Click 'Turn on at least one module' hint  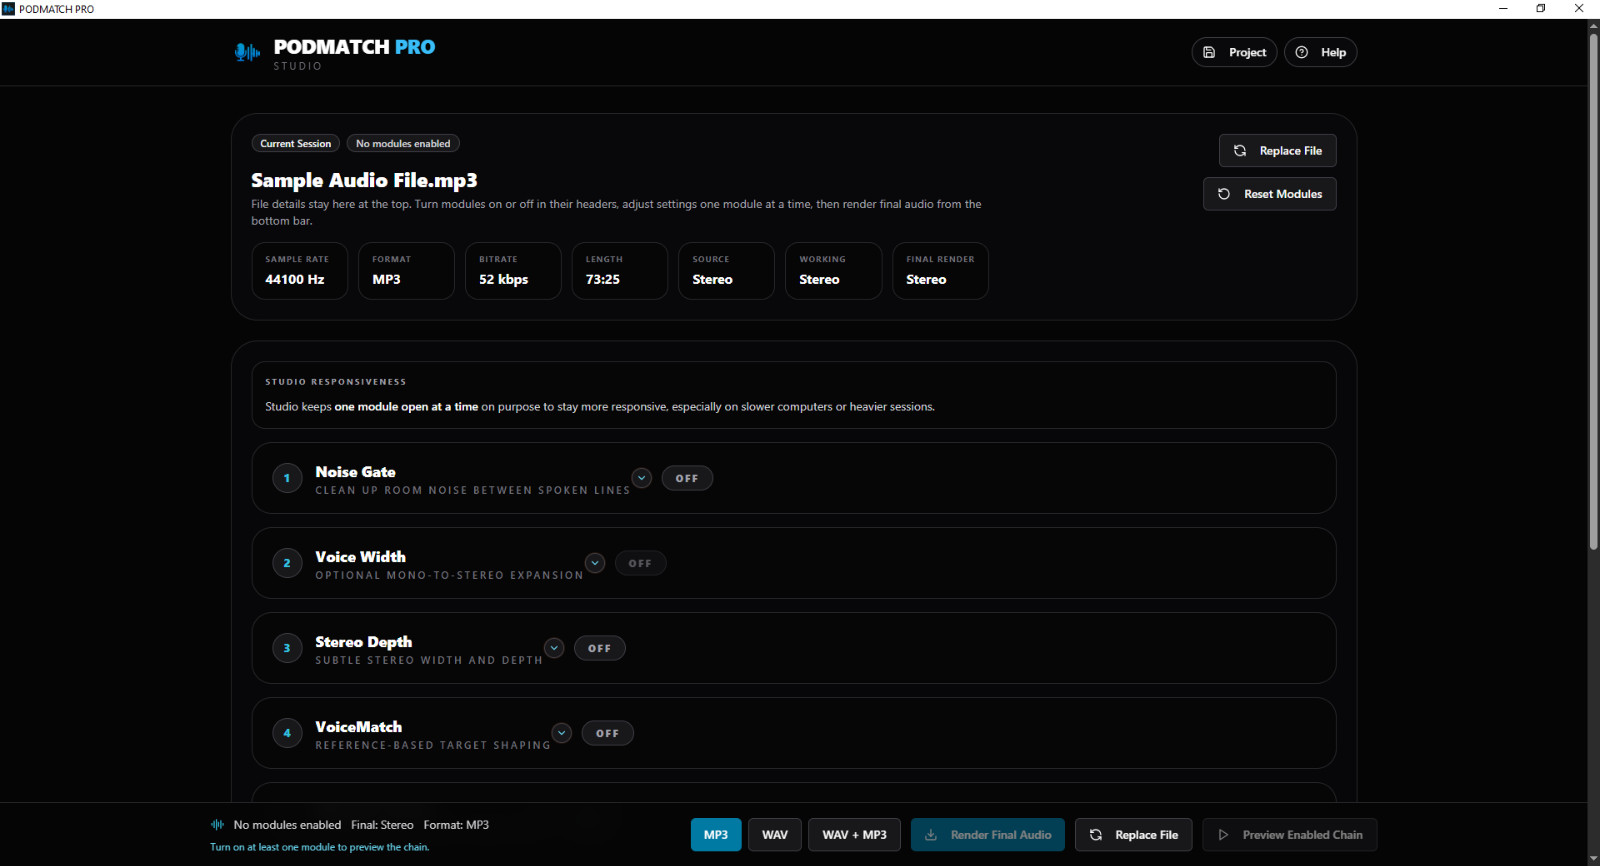319,847
